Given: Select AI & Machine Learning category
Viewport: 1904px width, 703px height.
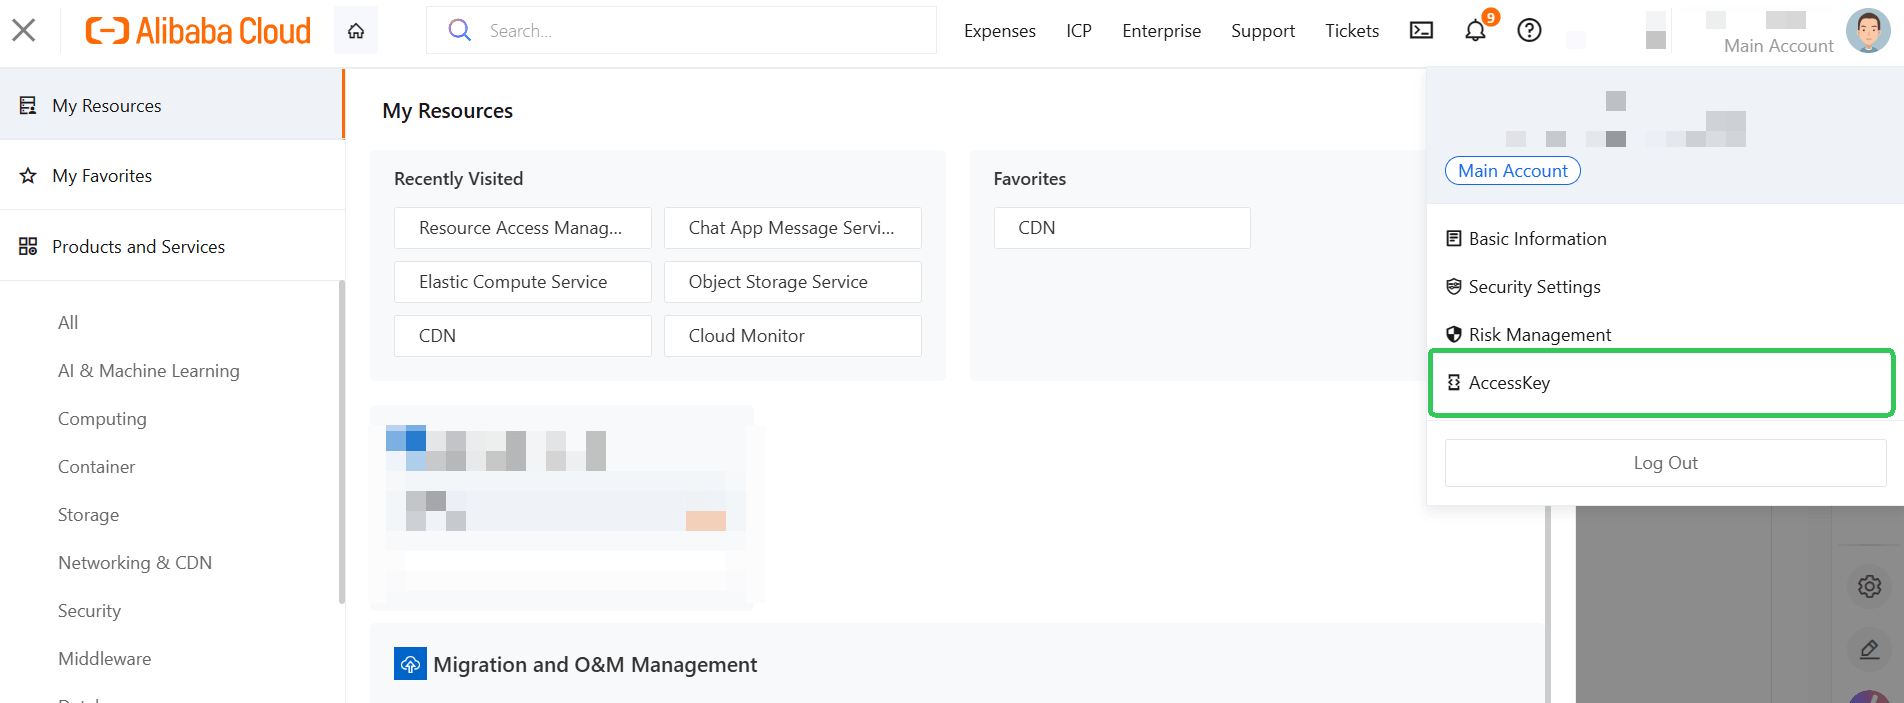Looking at the screenshot, I should point(149,370).
